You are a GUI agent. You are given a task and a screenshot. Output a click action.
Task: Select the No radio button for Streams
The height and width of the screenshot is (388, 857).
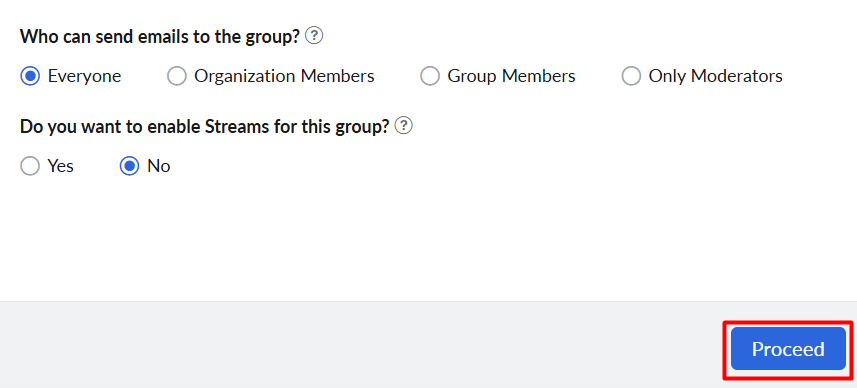[x=130, y=166]
